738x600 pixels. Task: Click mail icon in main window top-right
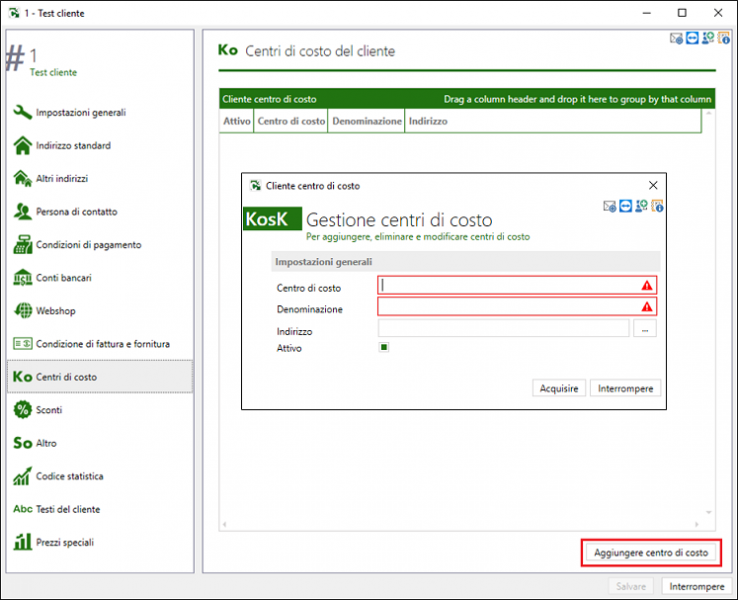(x=676, y=38)
